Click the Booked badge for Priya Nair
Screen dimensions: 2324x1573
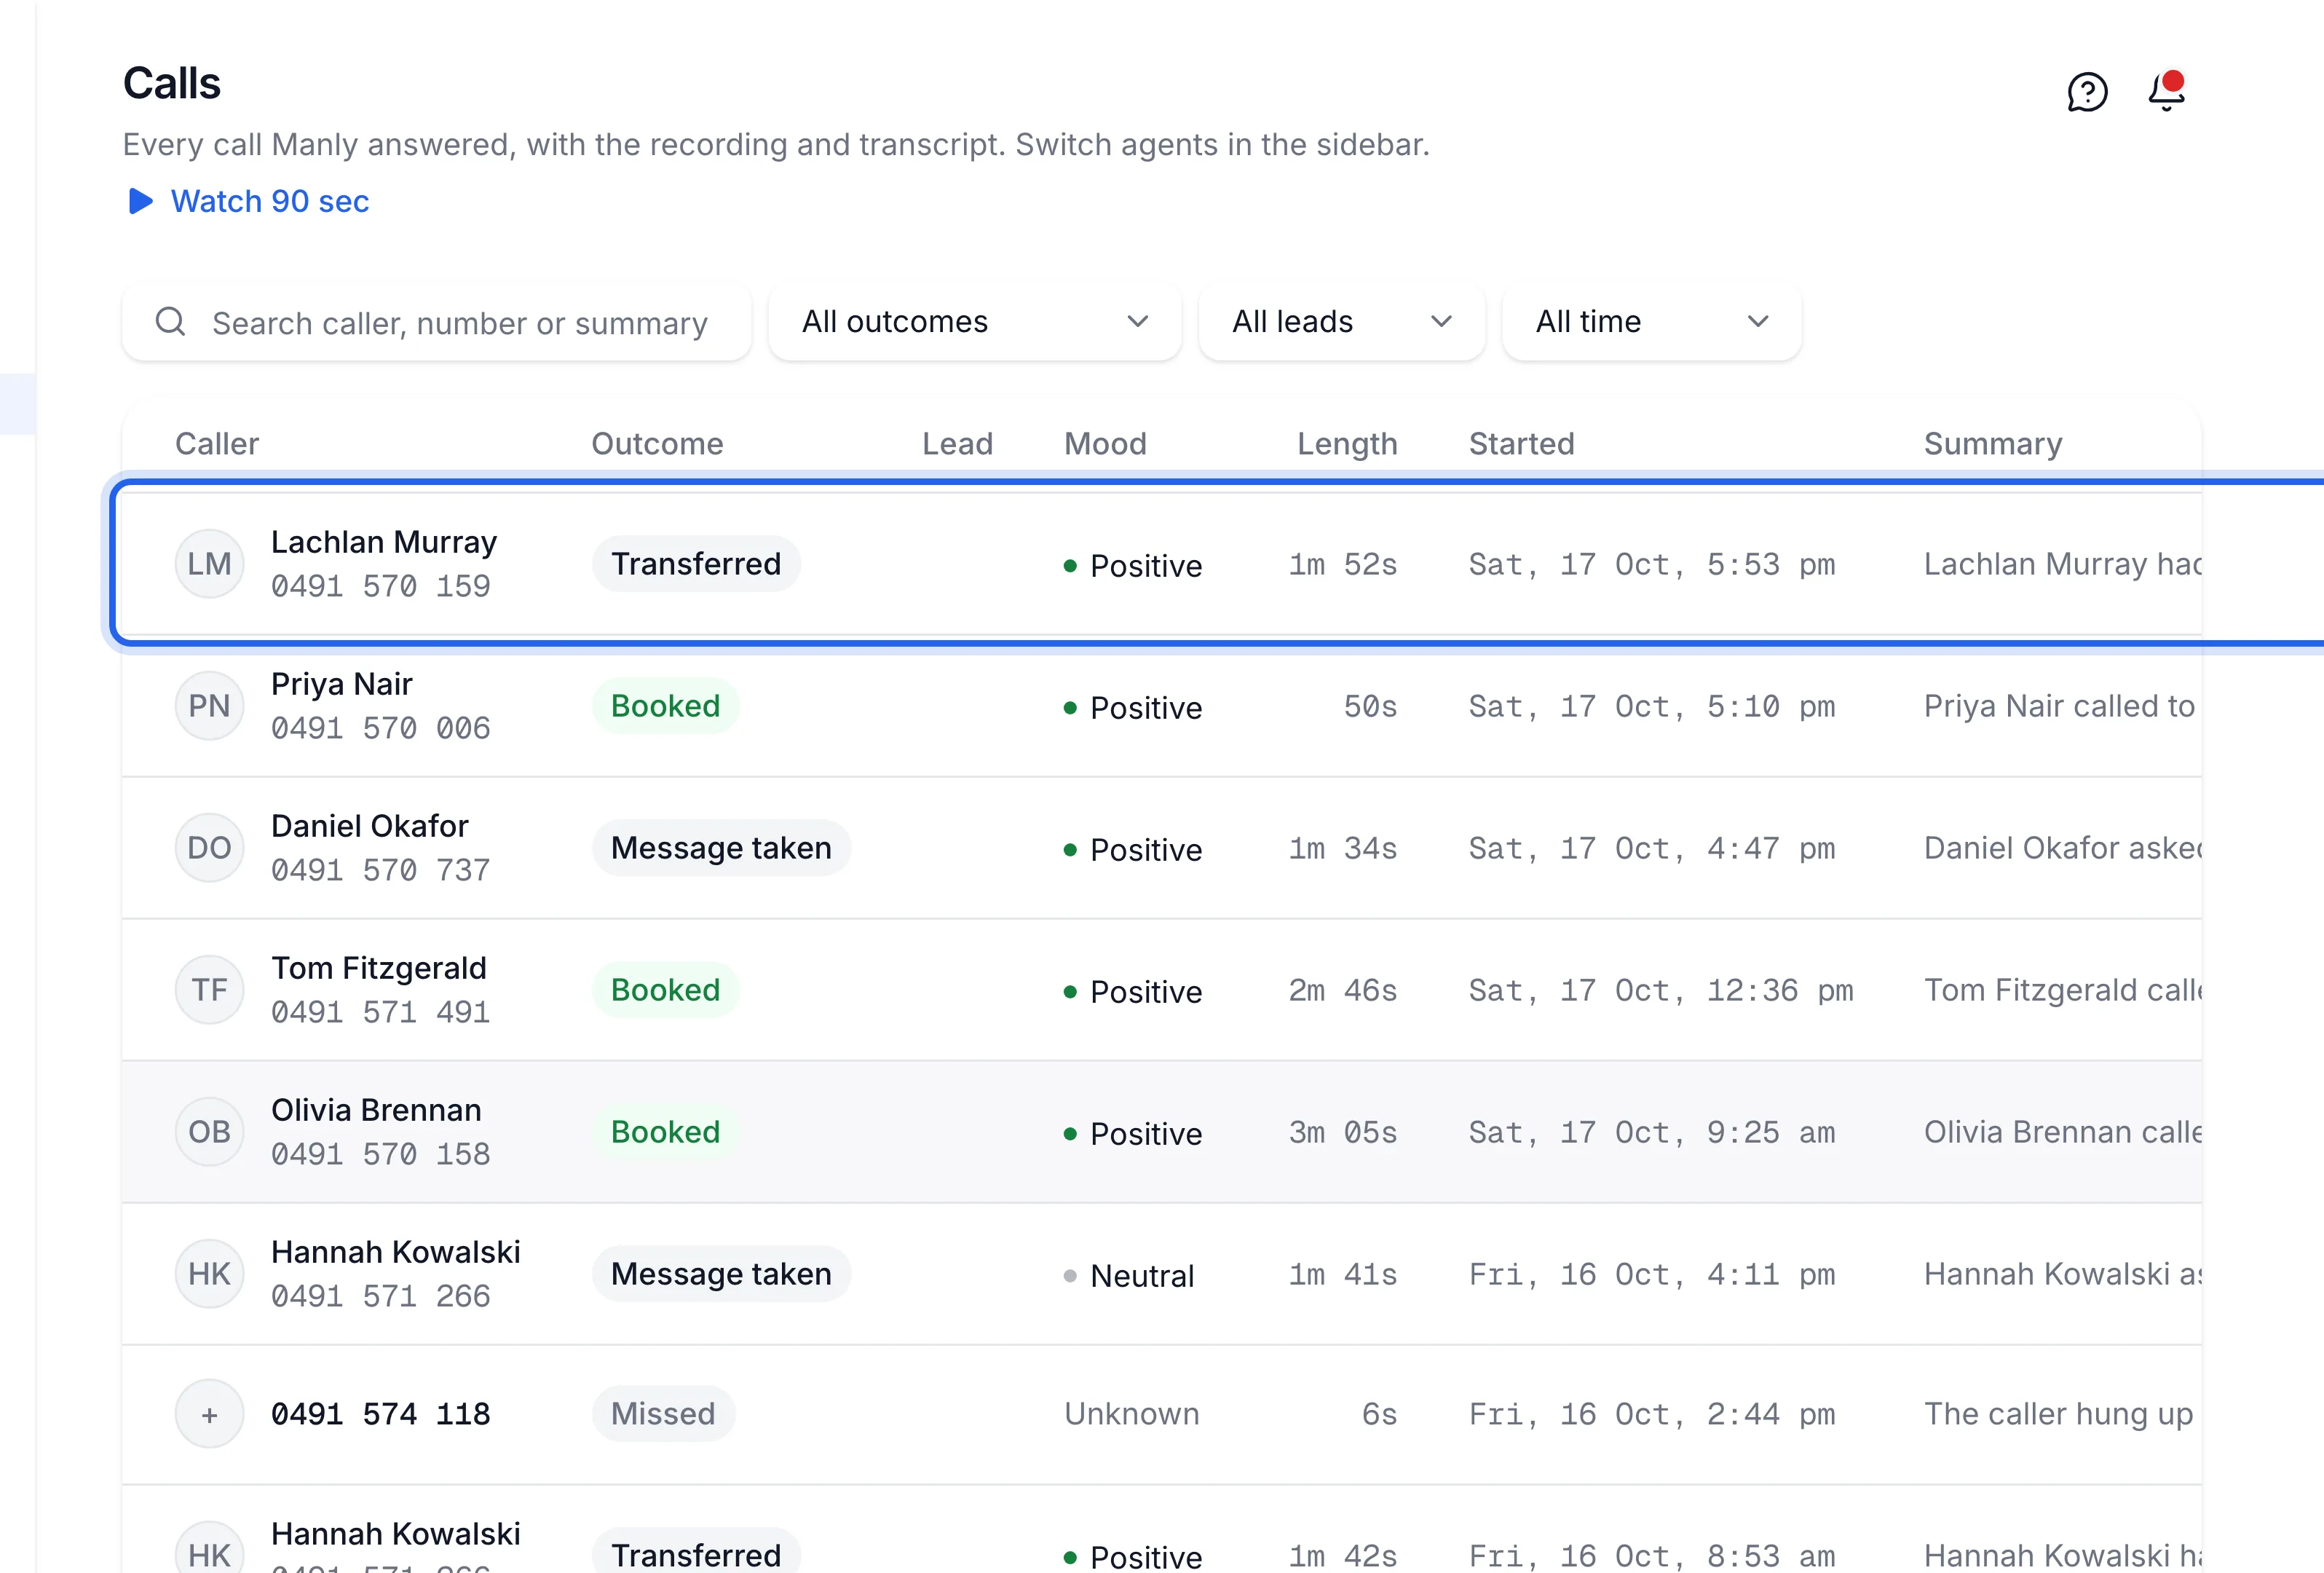[x=665, y=706]
